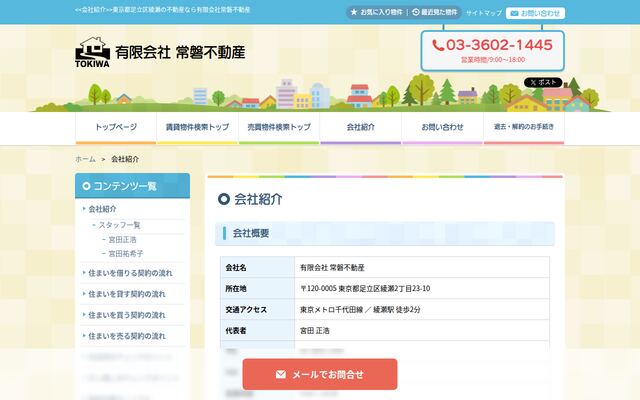Click ホーム breadcrumb link

click(x=85, y=159)
